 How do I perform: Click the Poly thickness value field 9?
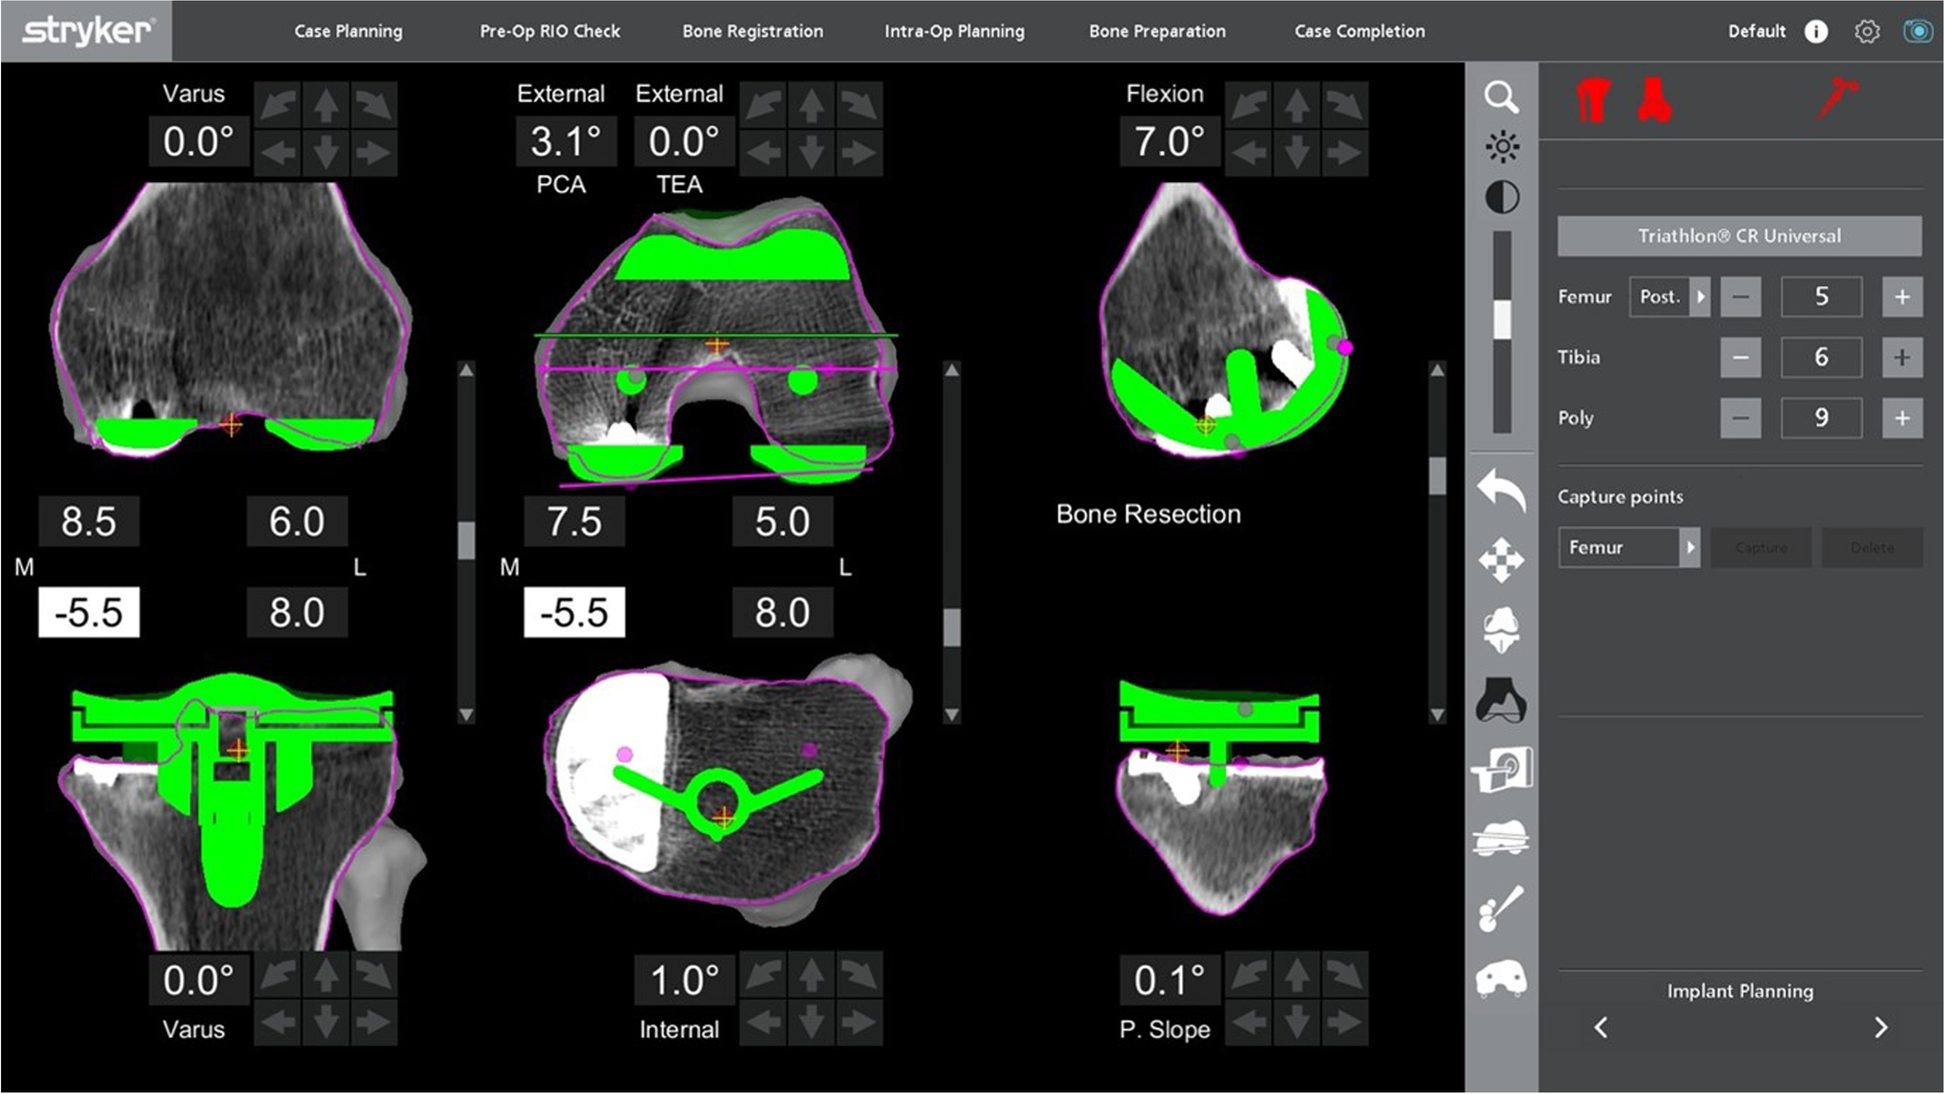(1821, 418)
